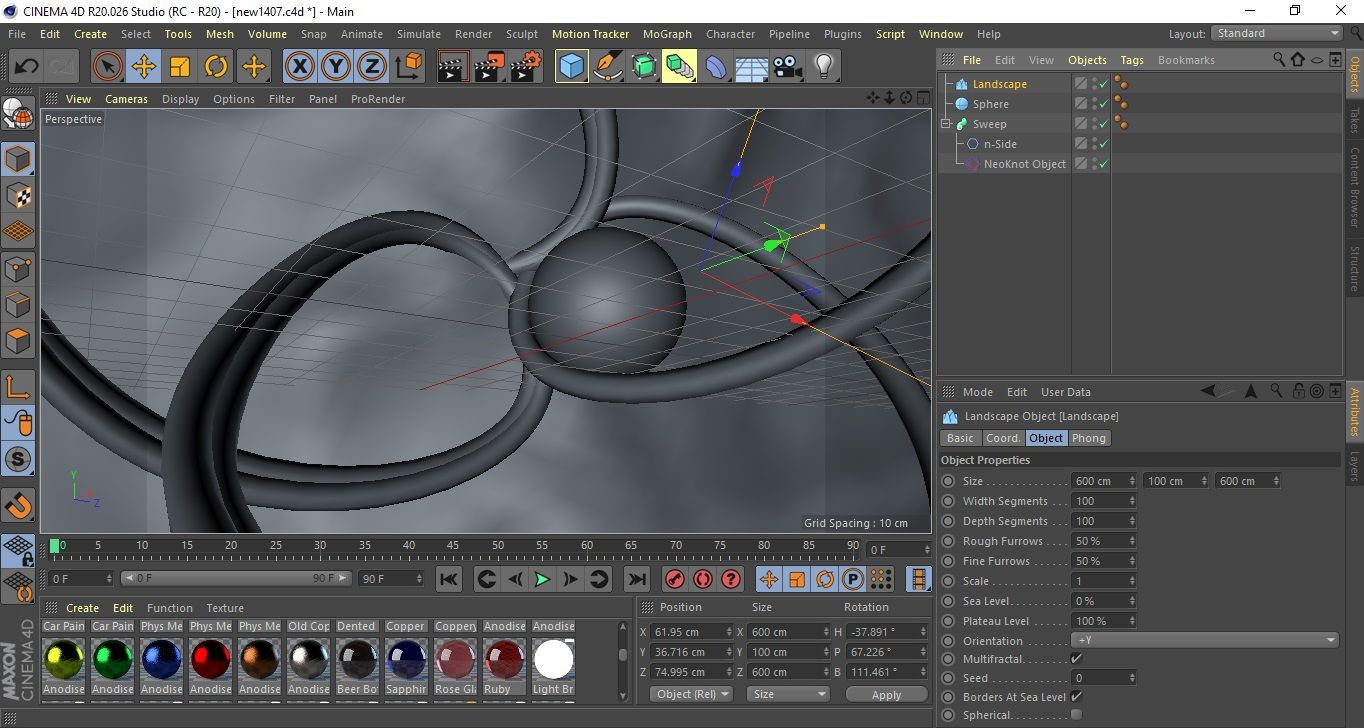Uncheck the Multifractal checkbox

pos(1076,659)
